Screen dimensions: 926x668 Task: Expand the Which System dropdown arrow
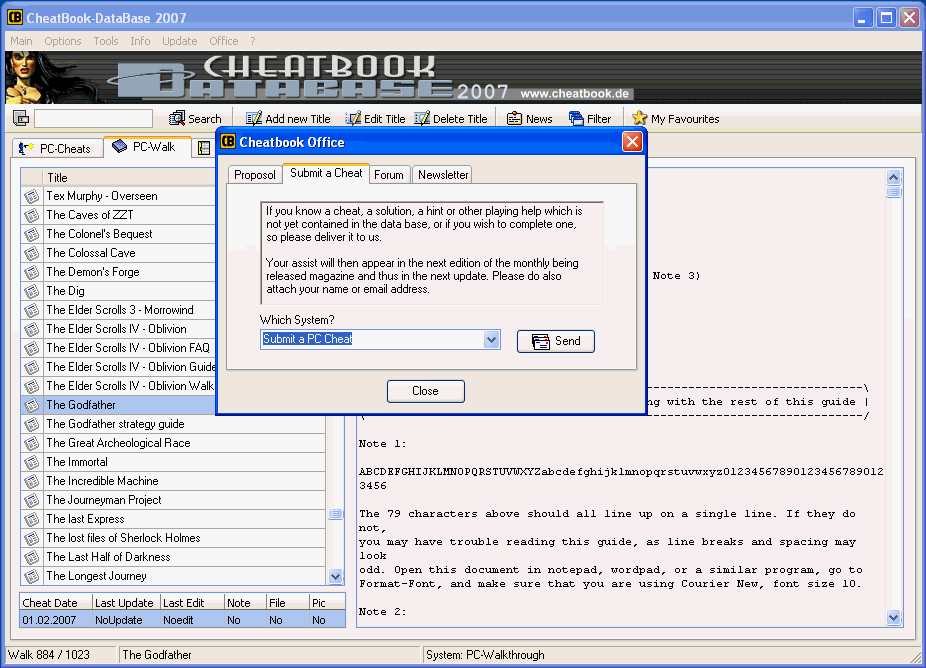pos(491,339)
